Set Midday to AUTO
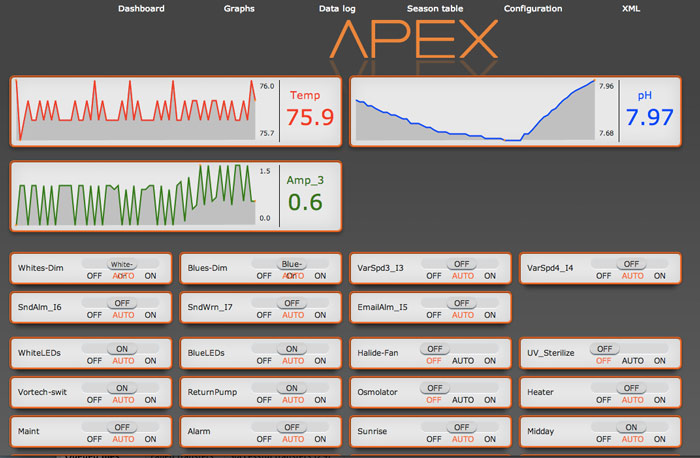Image resolution: width=700 pixels, height=458 pixels. point(633,439)
